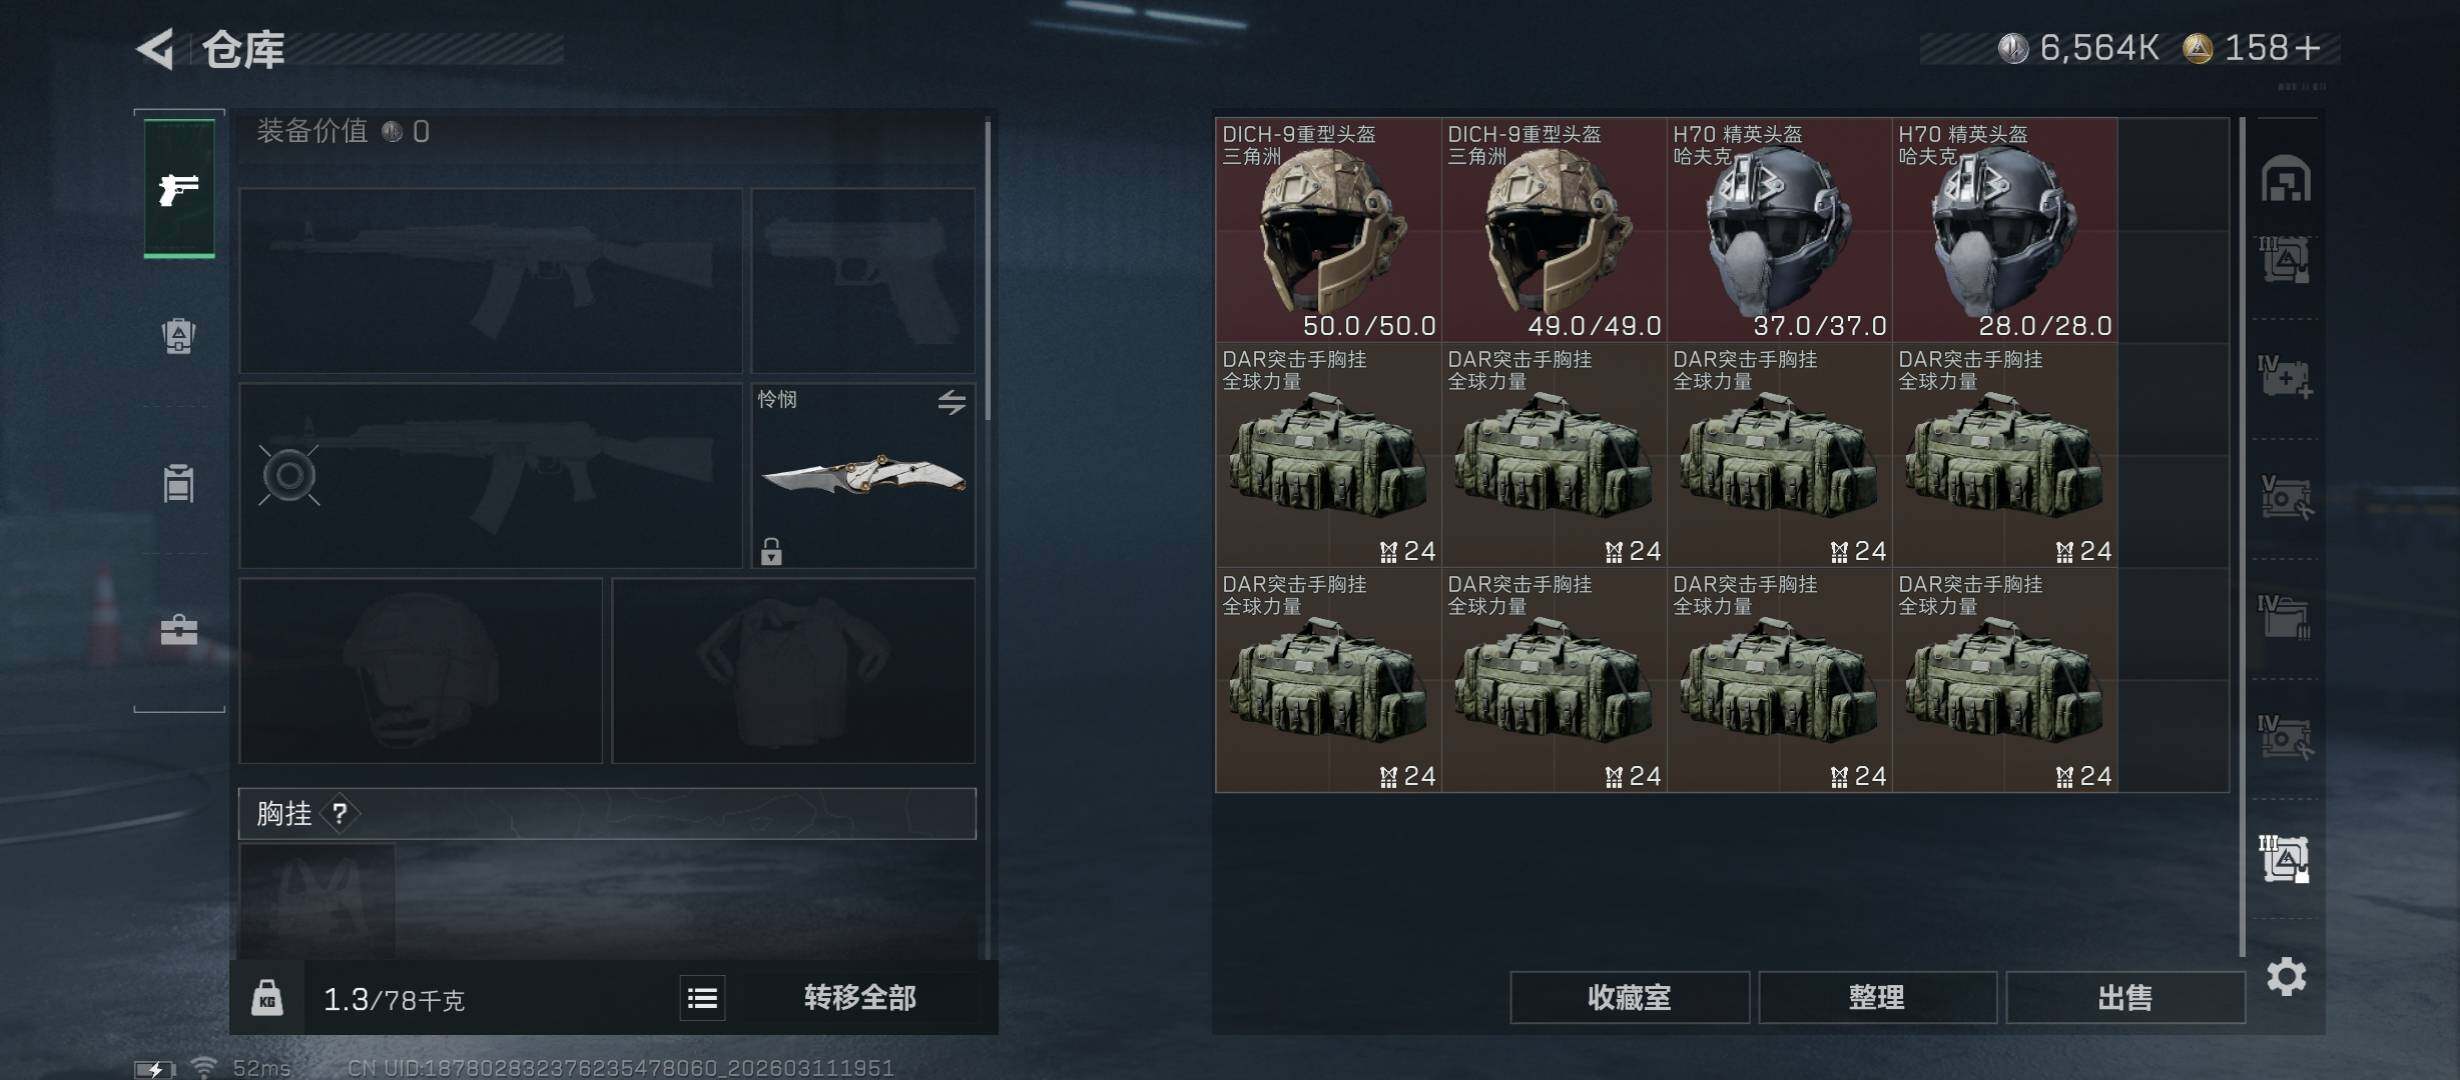
Task: Open the backpack tab in left sidebar
Action: (179, 335)
